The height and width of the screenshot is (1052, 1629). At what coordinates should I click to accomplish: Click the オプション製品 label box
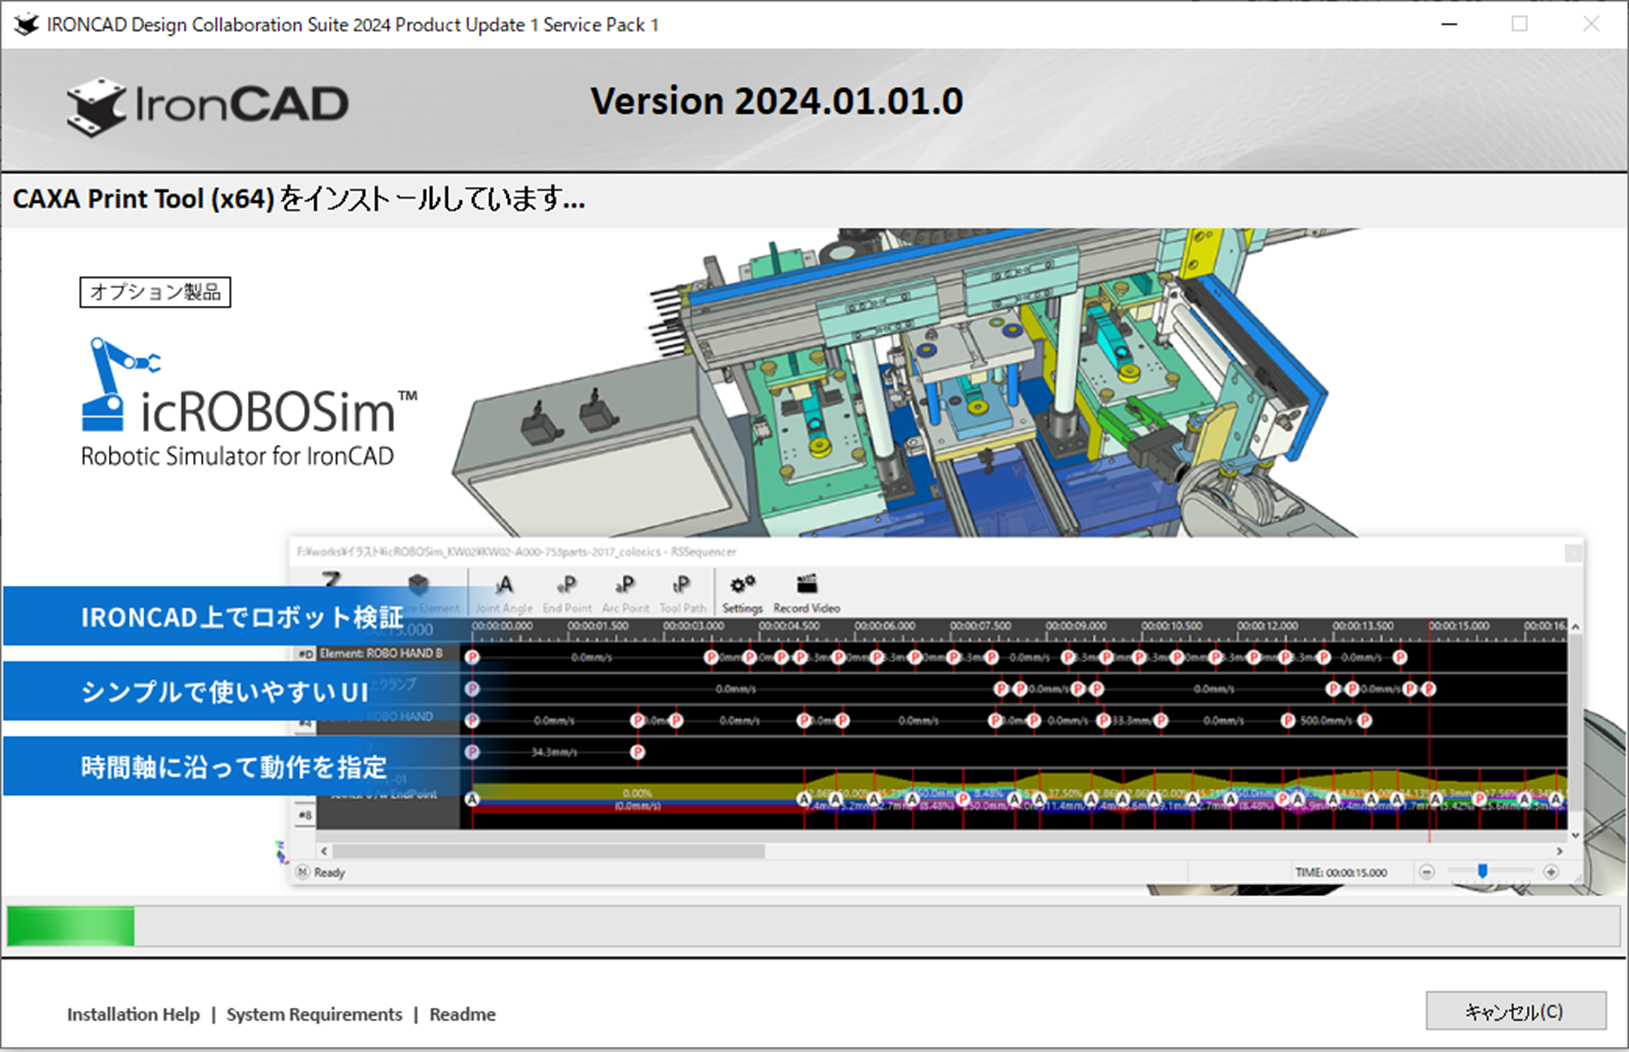click(155, 292)
